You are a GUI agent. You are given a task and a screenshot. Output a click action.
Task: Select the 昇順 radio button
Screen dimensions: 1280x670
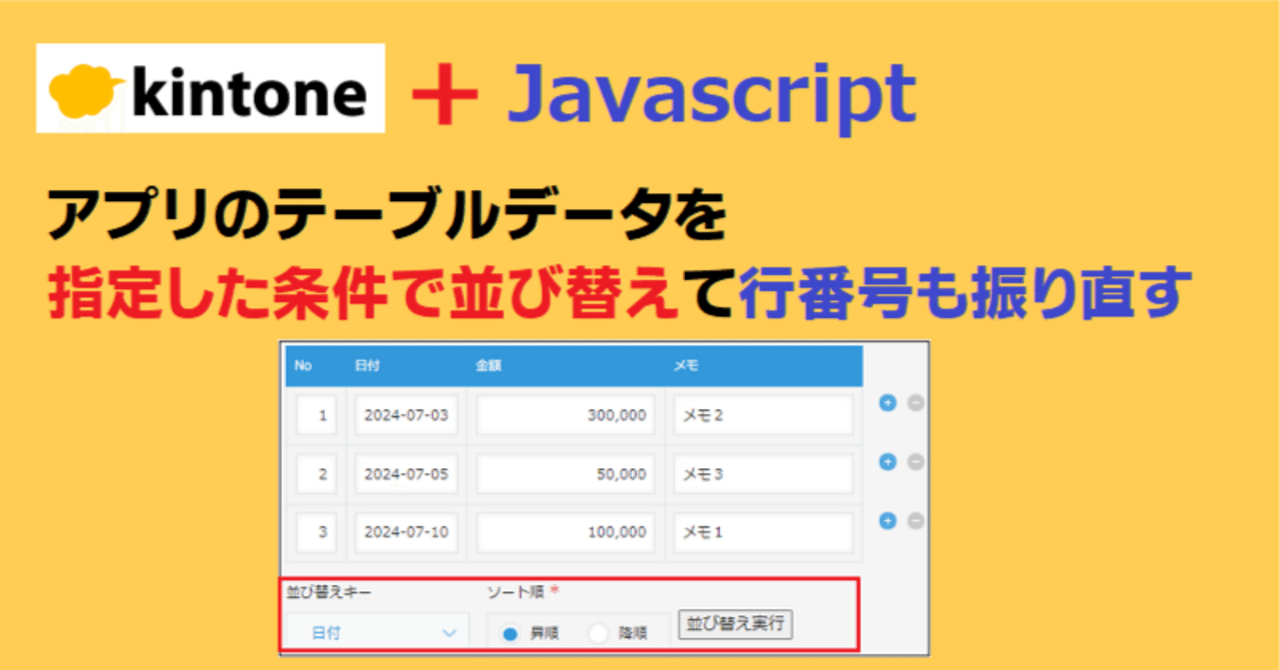tap(509, 633)
